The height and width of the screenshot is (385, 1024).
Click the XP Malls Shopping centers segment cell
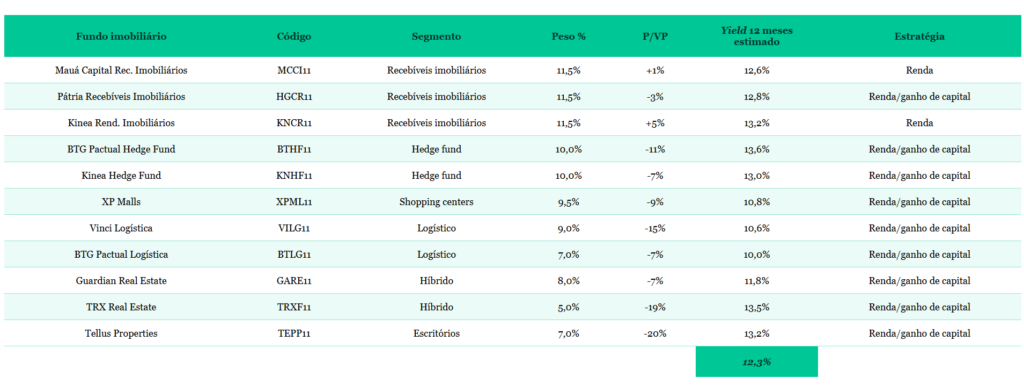(x=436, y=202)
